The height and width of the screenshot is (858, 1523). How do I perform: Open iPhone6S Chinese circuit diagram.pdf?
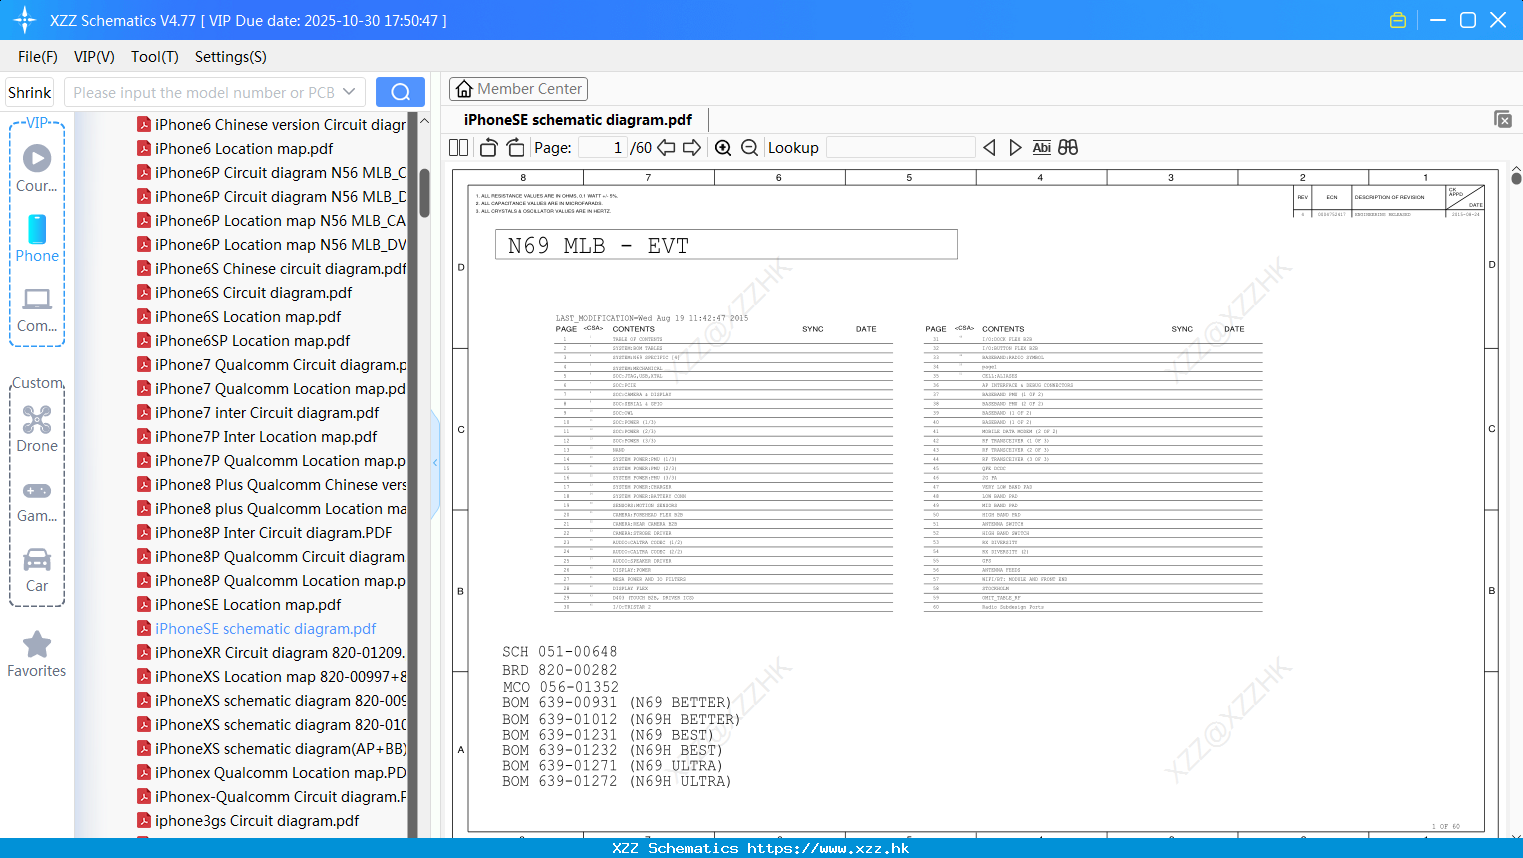click(271, 269)
